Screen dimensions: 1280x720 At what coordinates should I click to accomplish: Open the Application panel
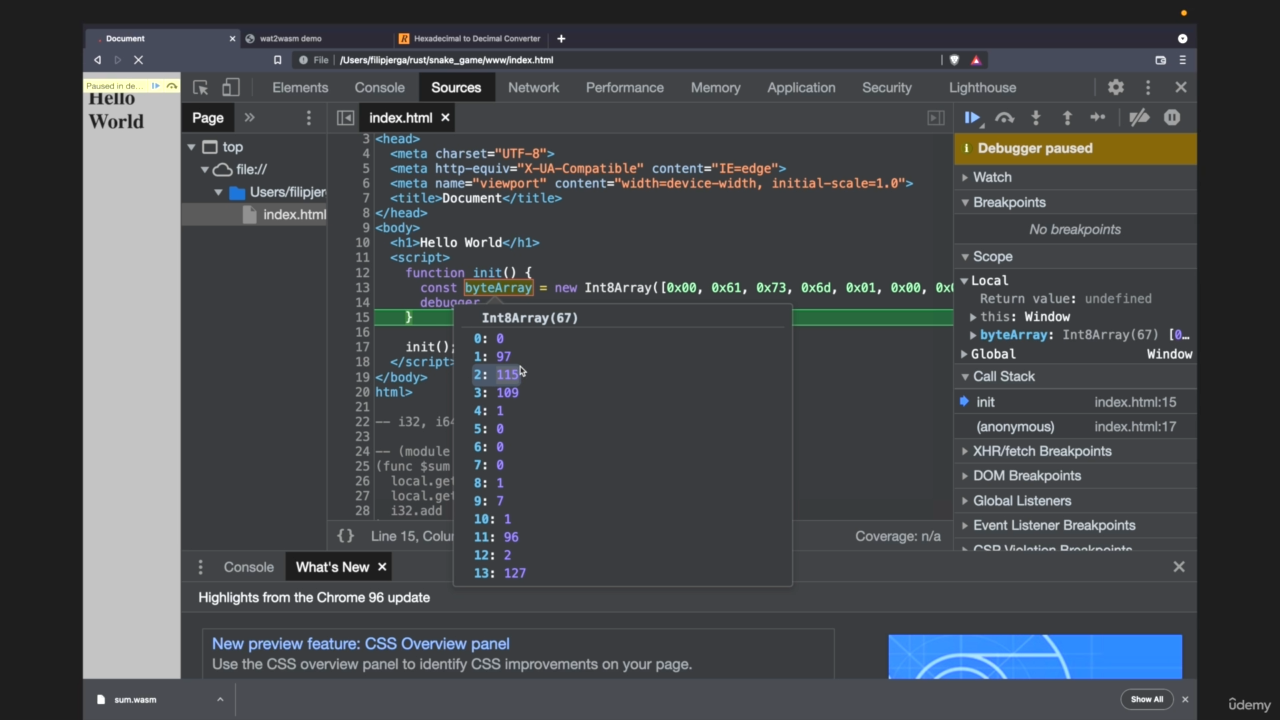pyautogui.click(x=801, y=87)
